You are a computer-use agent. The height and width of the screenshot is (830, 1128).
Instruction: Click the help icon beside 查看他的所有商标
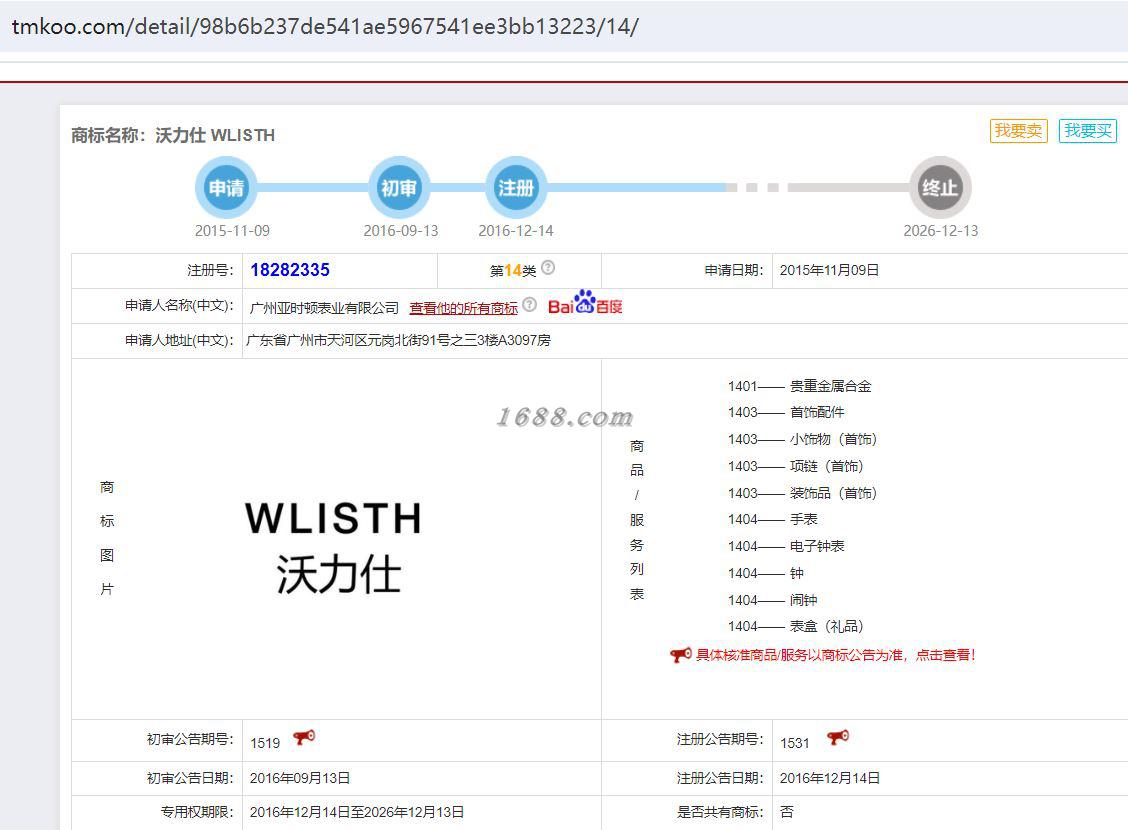(529, 304)
